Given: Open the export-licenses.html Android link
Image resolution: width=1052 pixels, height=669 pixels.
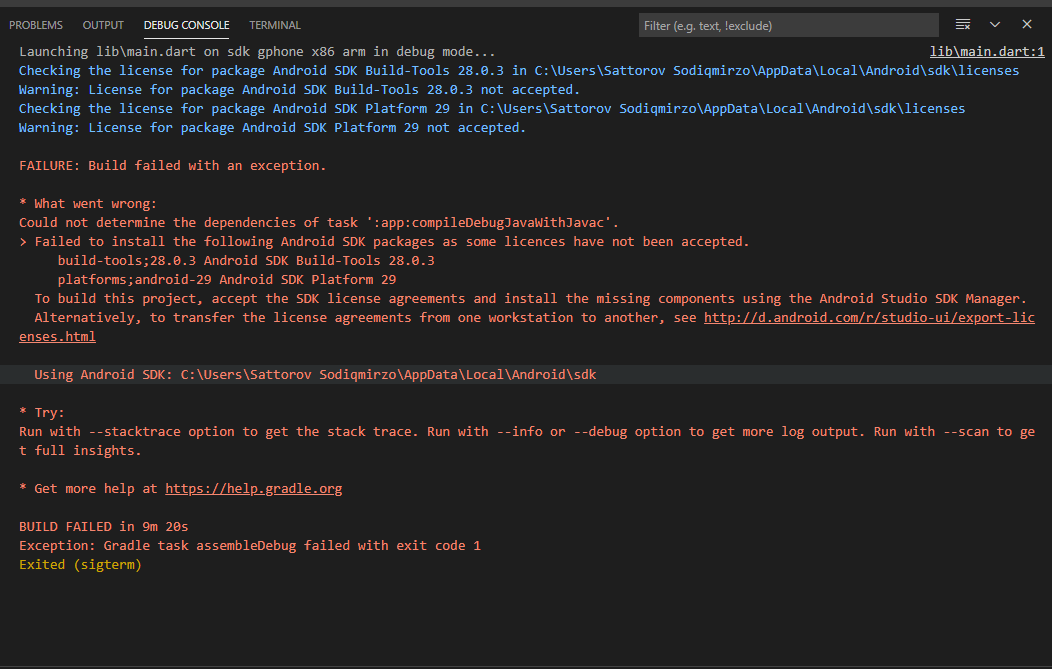Looking at the screenshot, I should pyautogui.click(x=869, y=317).
